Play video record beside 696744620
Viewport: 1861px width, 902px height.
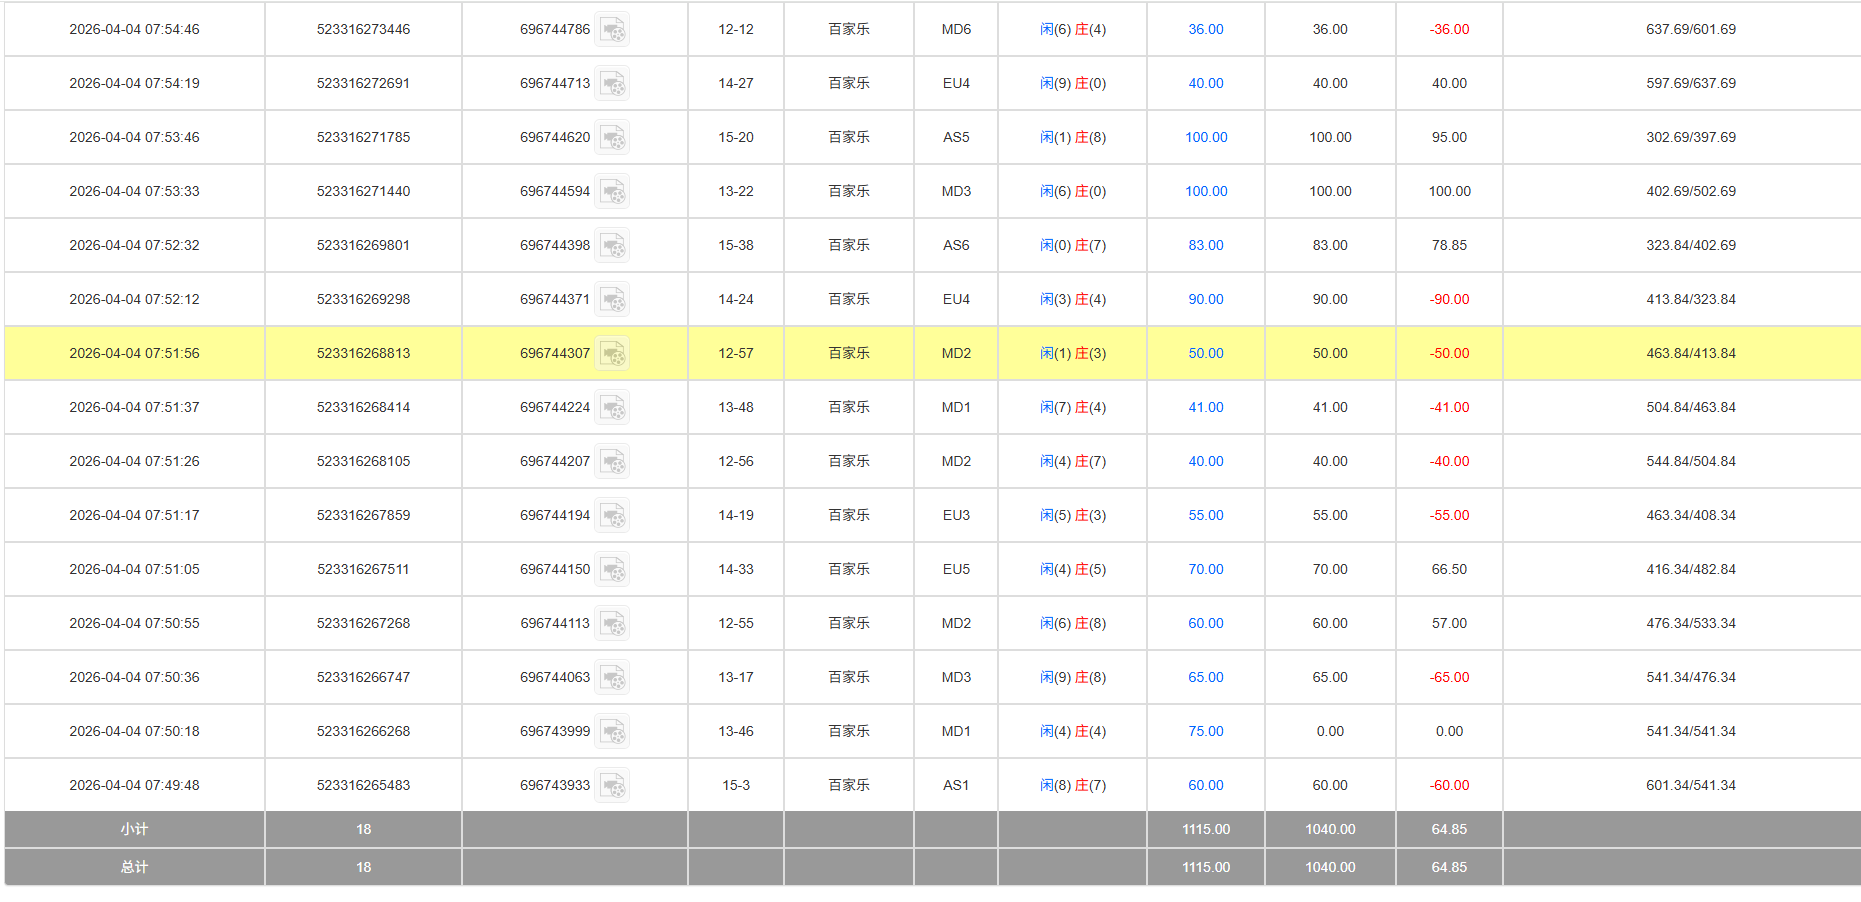click(x=612, y=138)
